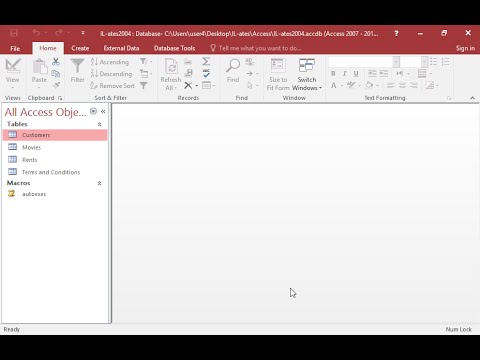Toggle Italic text formatting
This screenshot has width=480, height=360.
pyautogui.click(x=345, y=73)
